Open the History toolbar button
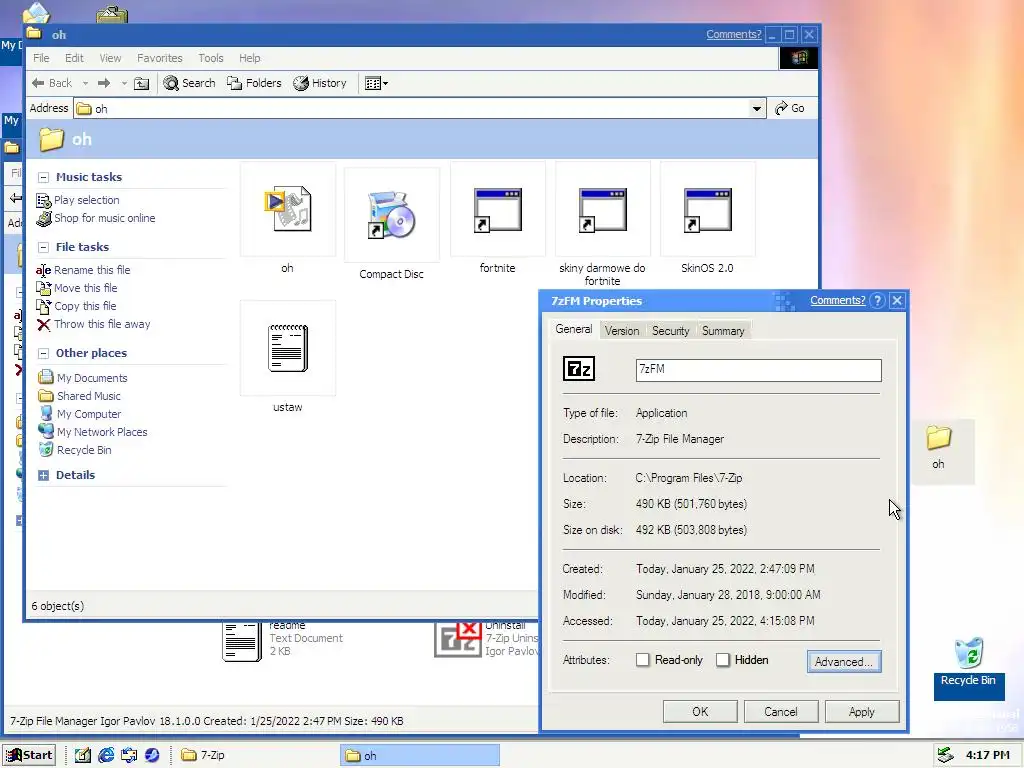This screenshot has height=768, width=1024. tap(320, 83)
